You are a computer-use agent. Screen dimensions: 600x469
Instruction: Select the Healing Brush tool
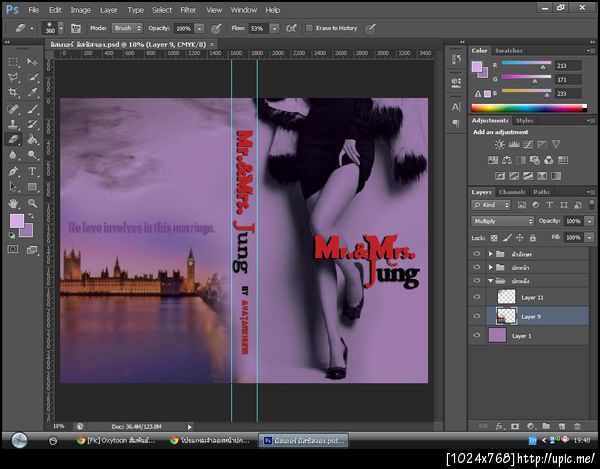coord(13,109)
